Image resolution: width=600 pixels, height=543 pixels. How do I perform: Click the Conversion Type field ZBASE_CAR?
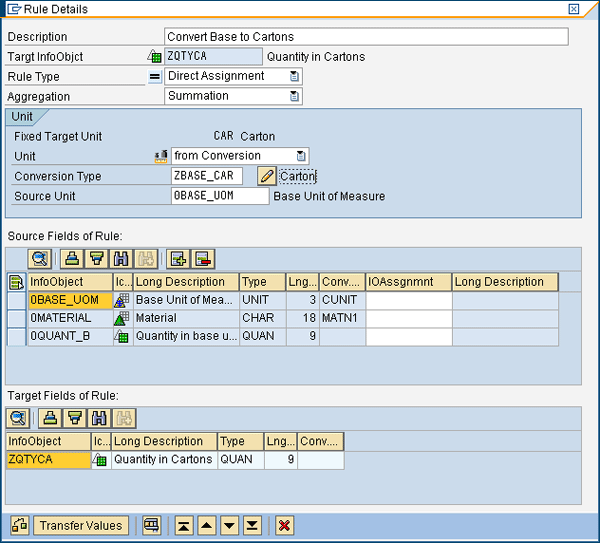[x=207, y=176]
